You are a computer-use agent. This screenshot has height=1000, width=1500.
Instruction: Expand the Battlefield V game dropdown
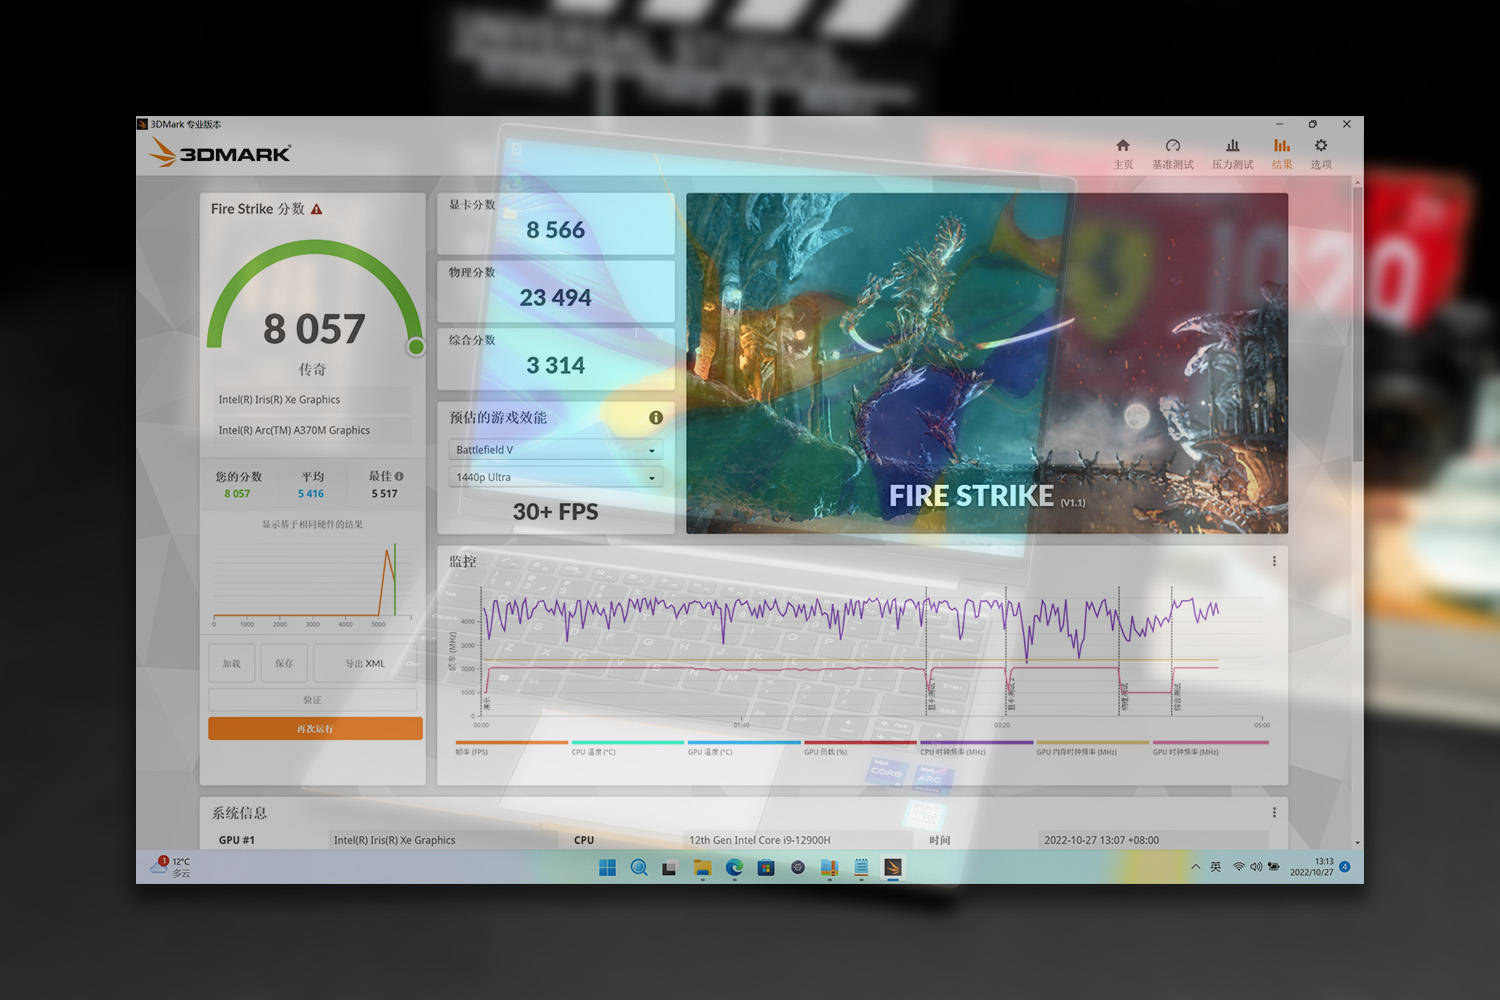pos(555,450)
